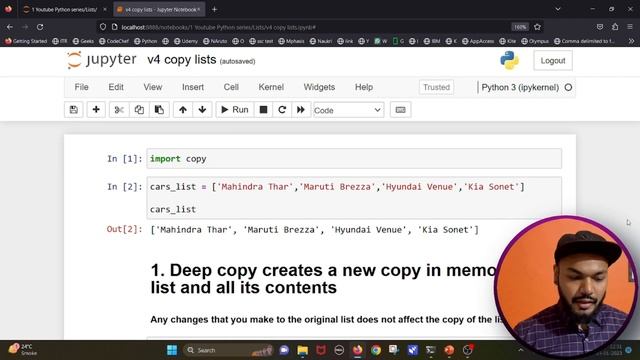Viewport: 640px width, 360px height.
Task: Open the browser extensions icon
Action: pos(615,27)
